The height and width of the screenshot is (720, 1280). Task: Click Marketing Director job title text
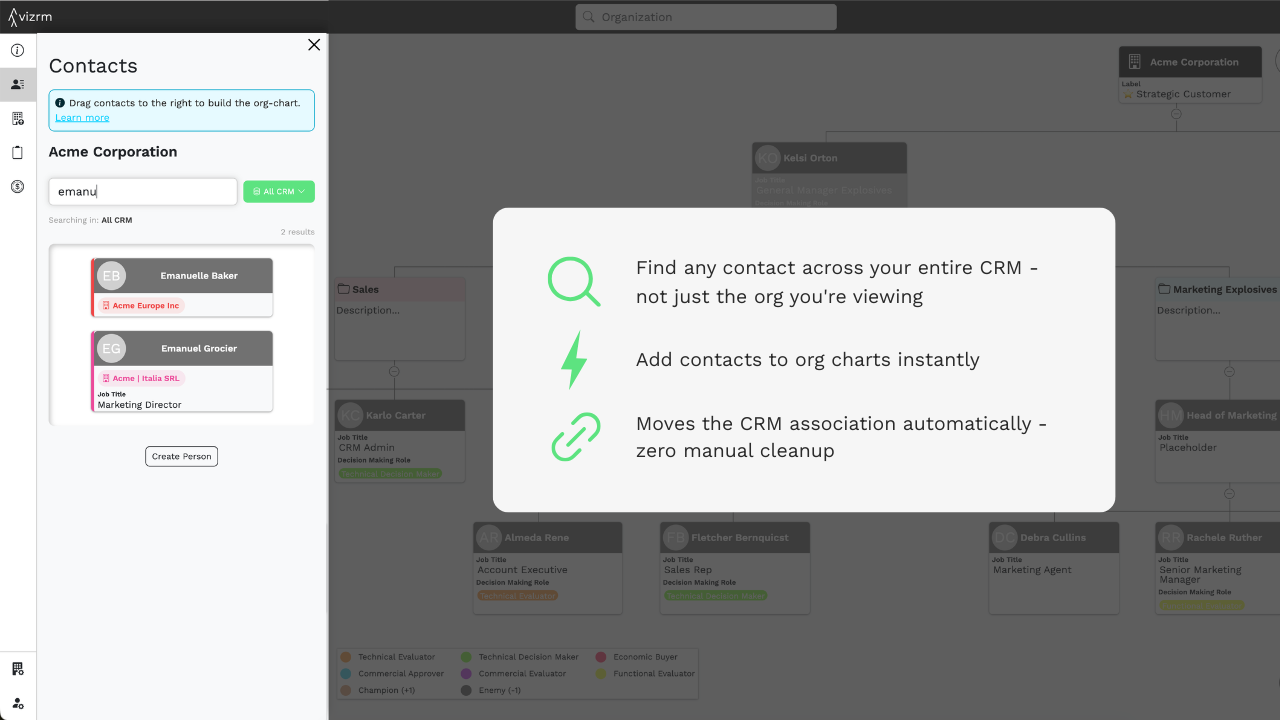pos(139,405)
